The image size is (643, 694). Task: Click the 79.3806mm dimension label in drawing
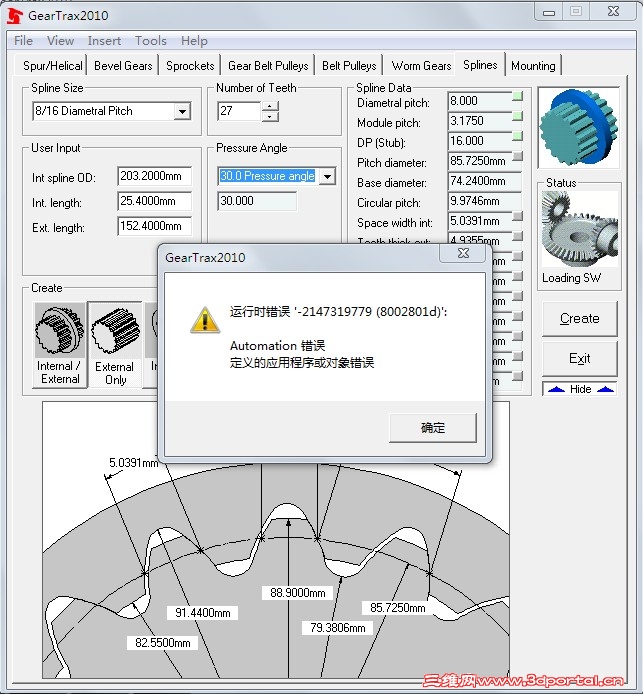pos(337,628)
